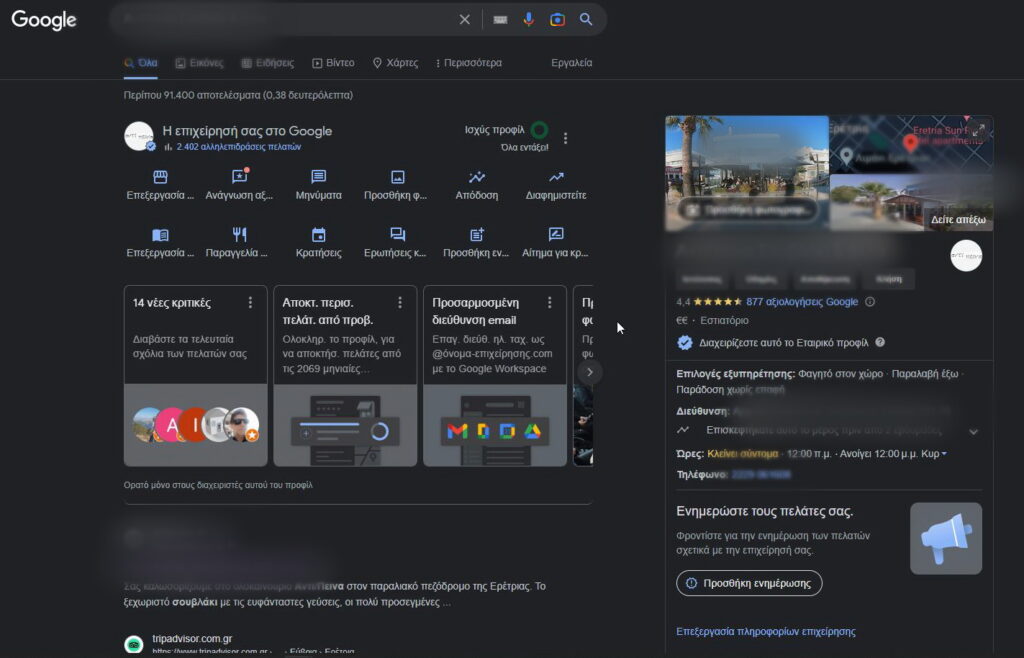Click the Προσθήκη ενημέρωσης button

[x=749, y=583]
